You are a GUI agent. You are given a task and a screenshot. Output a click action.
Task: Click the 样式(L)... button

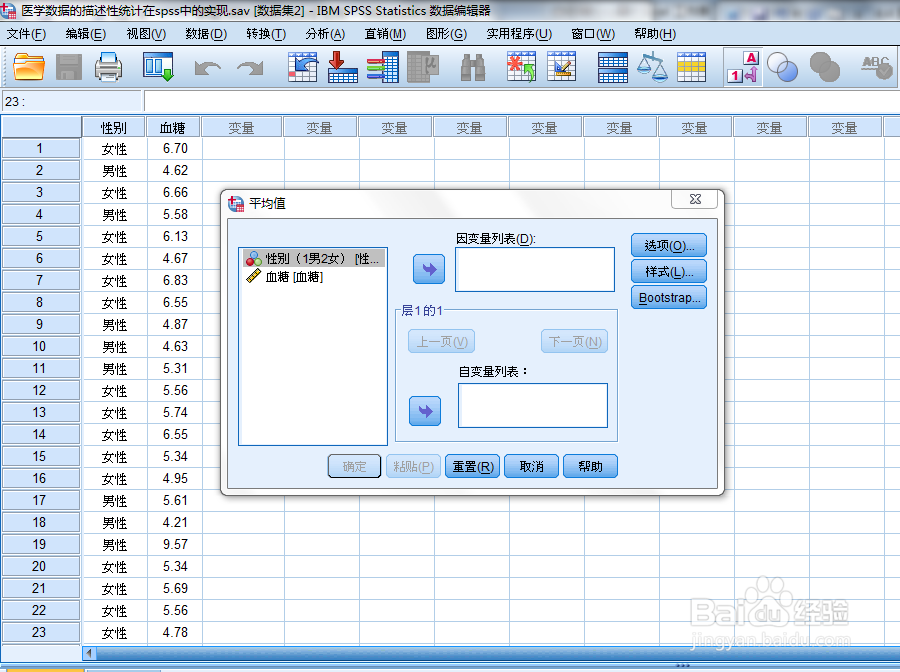(669, 271)
